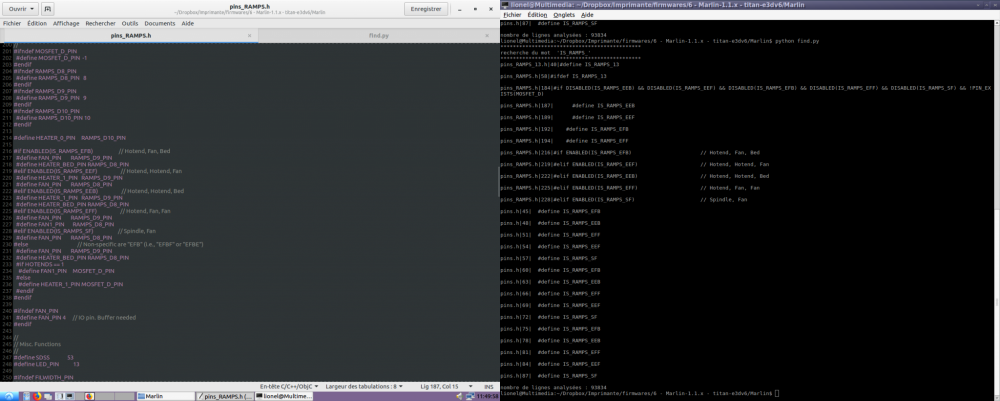Image resolution: width=1000 pixels, height=401 pixels.
Task: Open the En-tête C/C++/ObjC language dropdown
Action: tap(288, 386)
